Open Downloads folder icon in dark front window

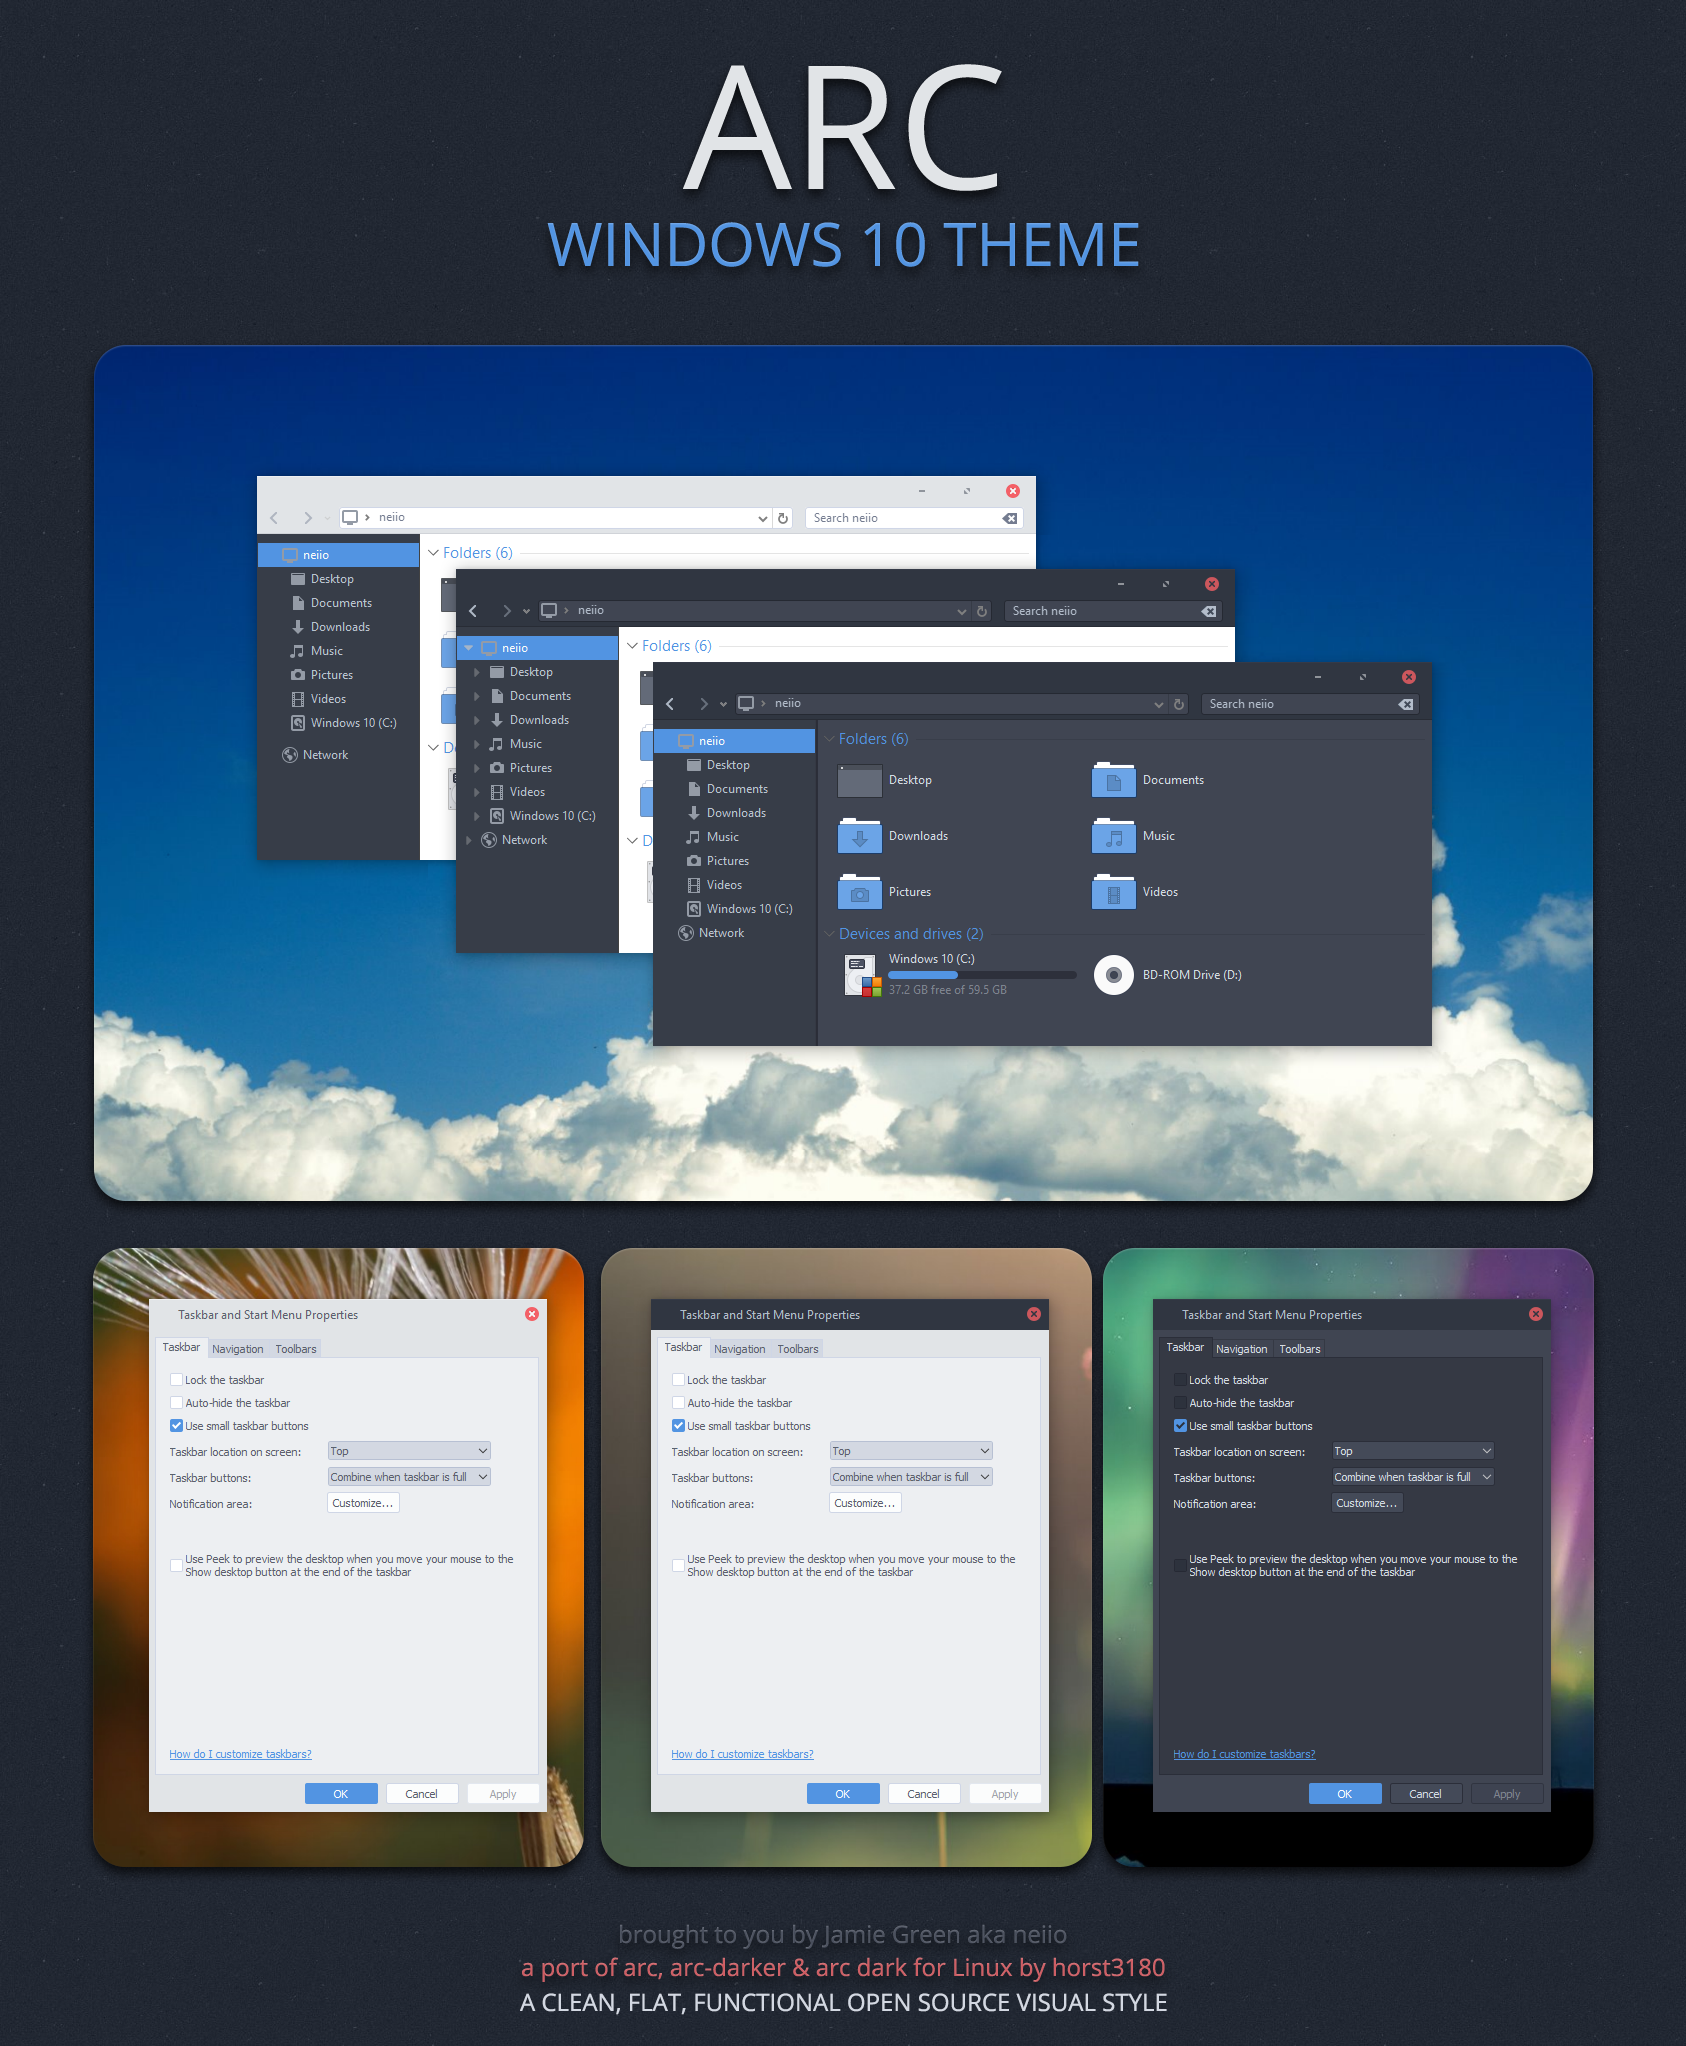860,836
